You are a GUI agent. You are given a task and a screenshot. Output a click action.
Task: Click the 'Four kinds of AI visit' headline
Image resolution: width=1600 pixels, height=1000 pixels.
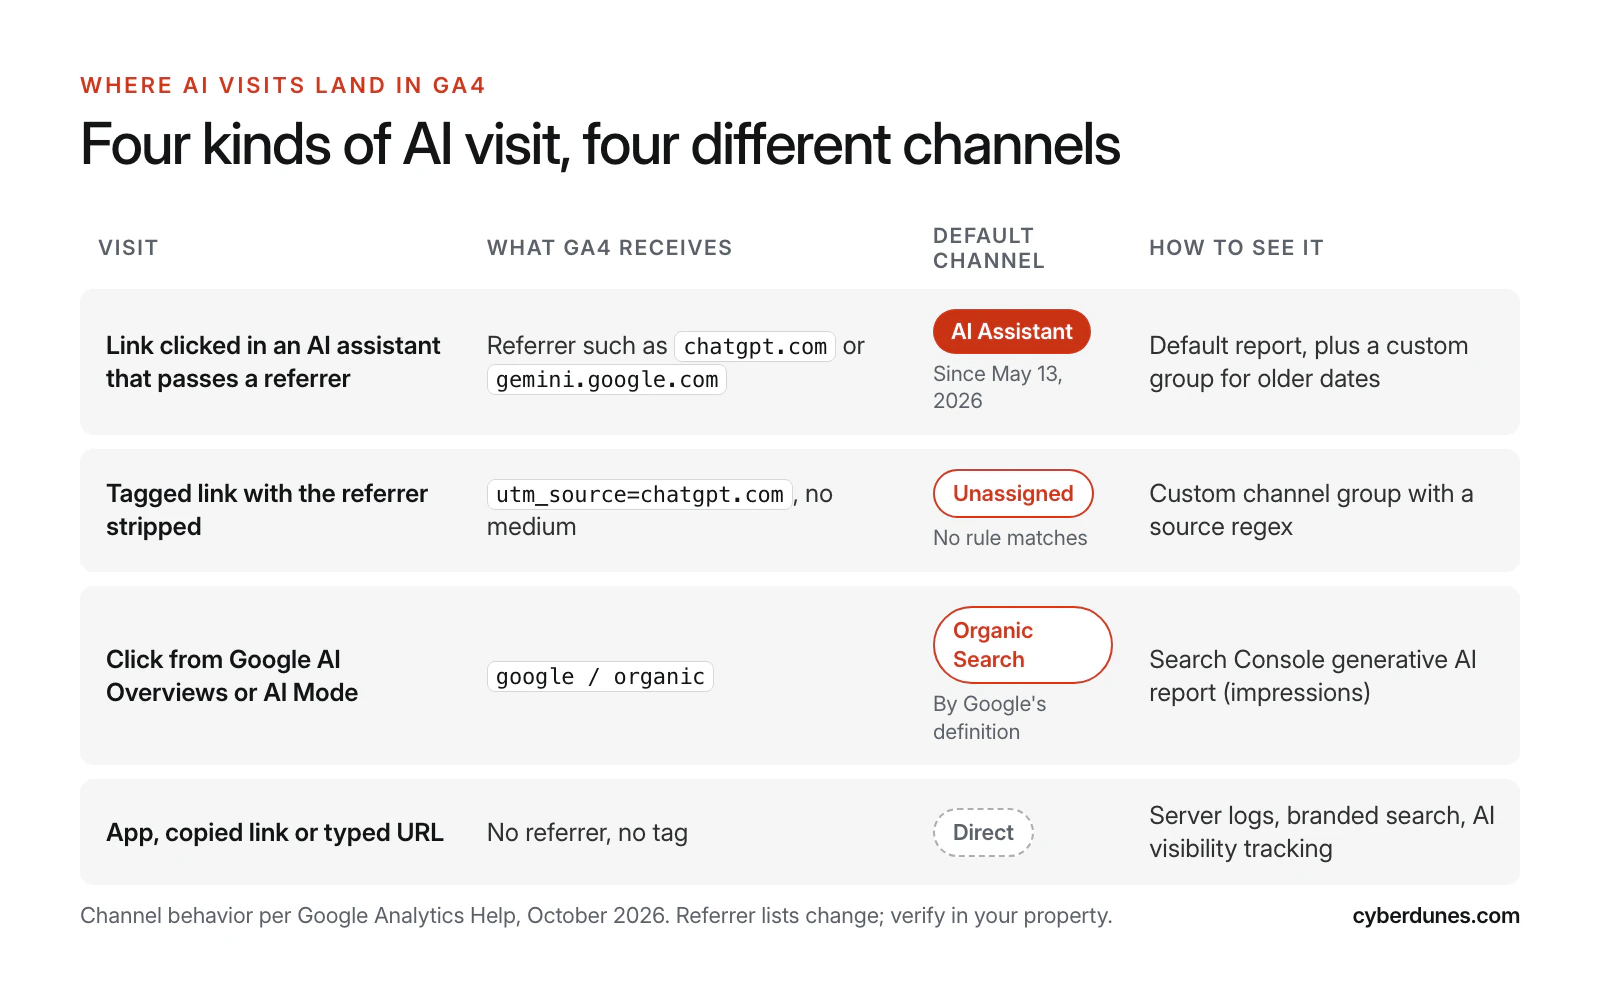pyautogui.click(x=600, y=144)
